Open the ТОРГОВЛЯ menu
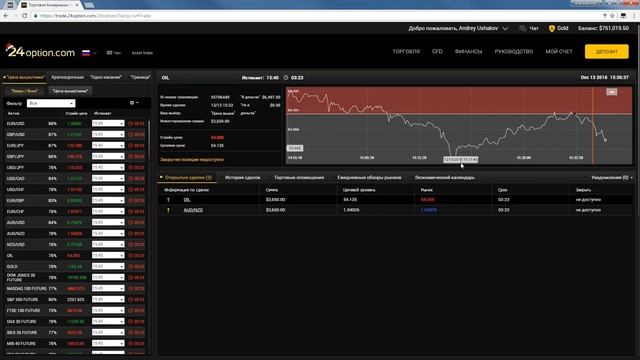This screenshot has height=360, width=640. pyautogui.click(x=406, y=52)
